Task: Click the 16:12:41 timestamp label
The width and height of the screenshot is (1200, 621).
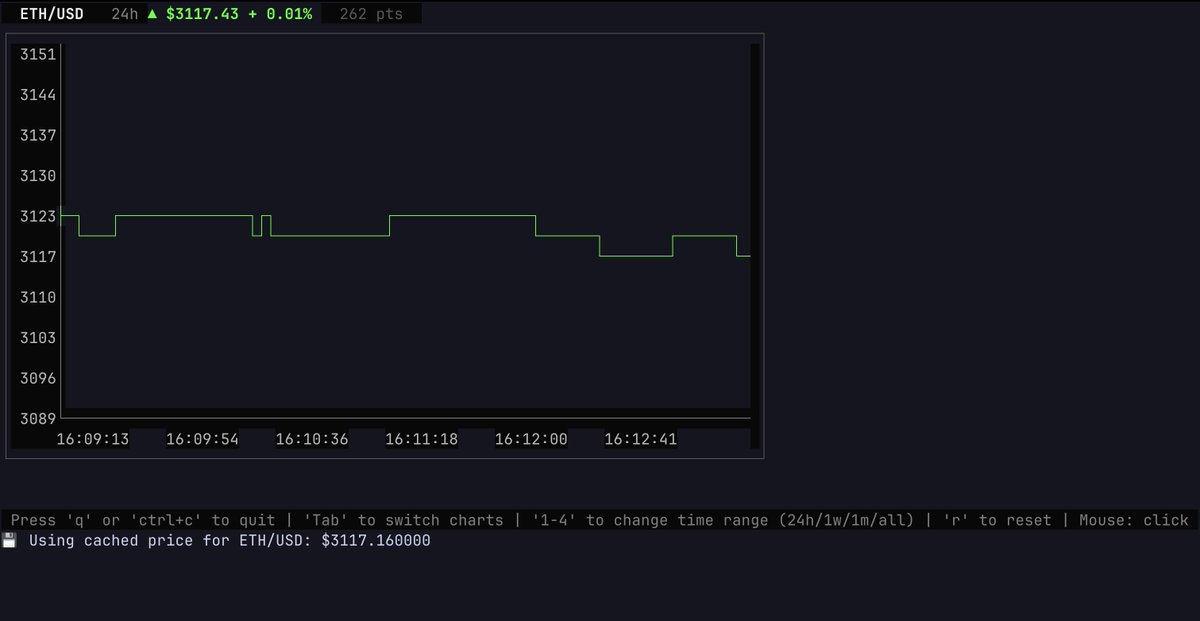Action: coord(640,438)
